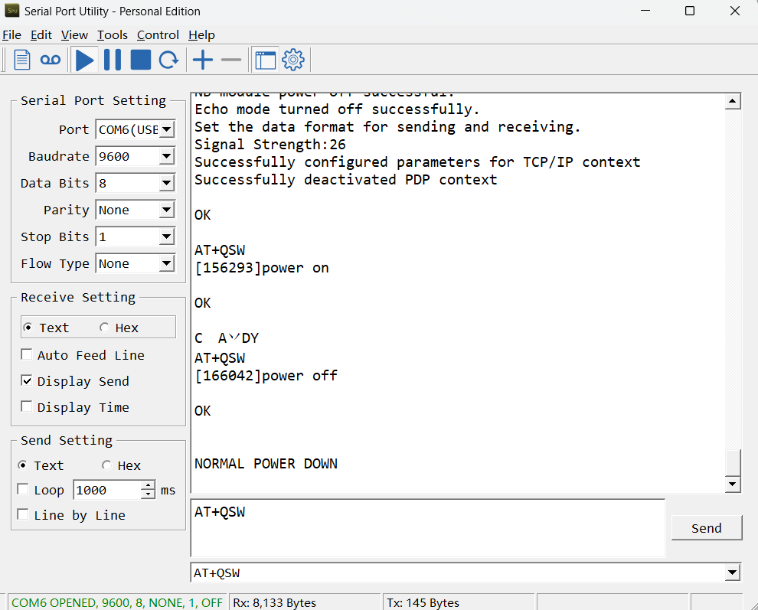Open the Help menu
The width and height of the screenshot is (758, 610).
tap(202, 35)
